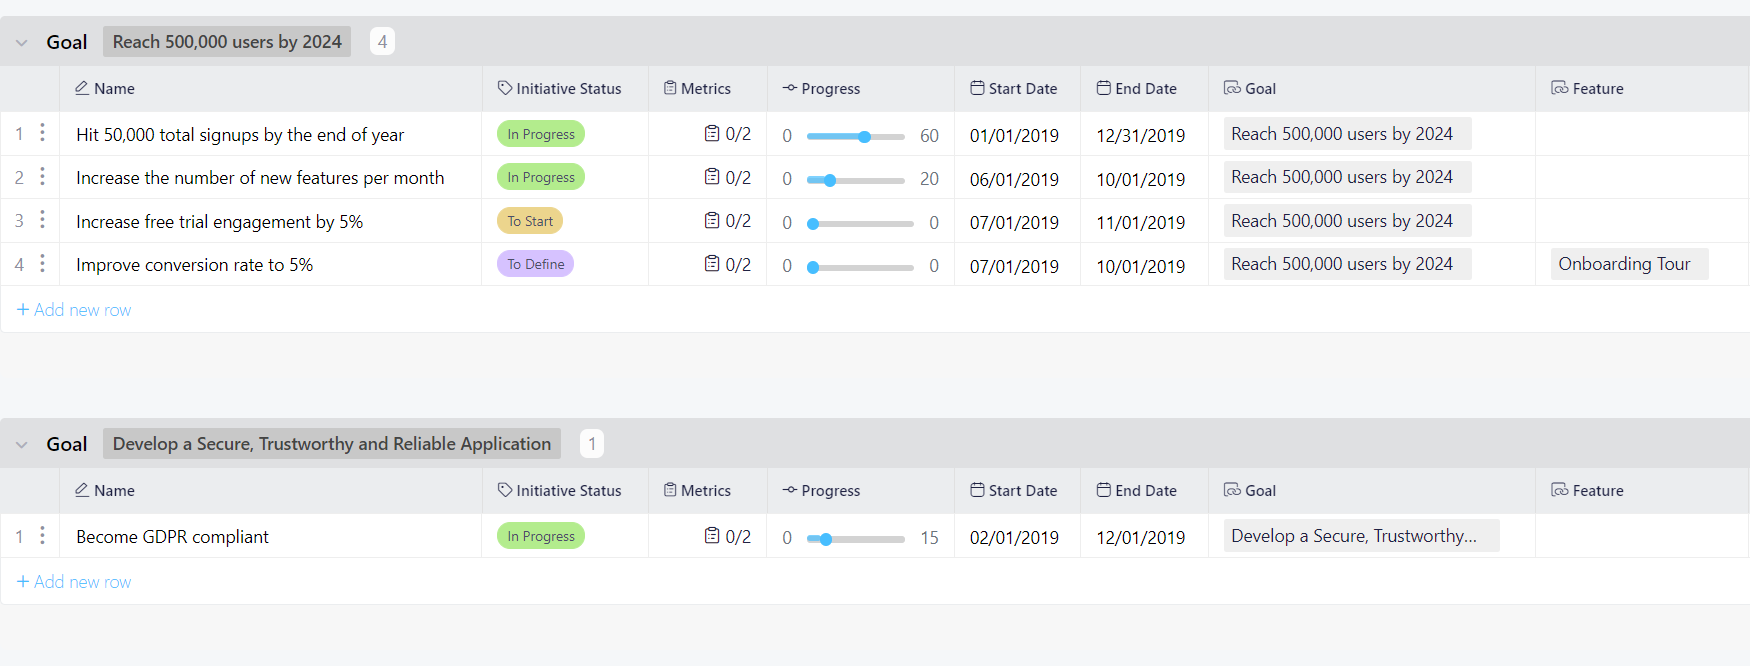This screenshot has height=666, width=1750.
Task: Select end date 11/01/2019
Action: (1141, 223)
